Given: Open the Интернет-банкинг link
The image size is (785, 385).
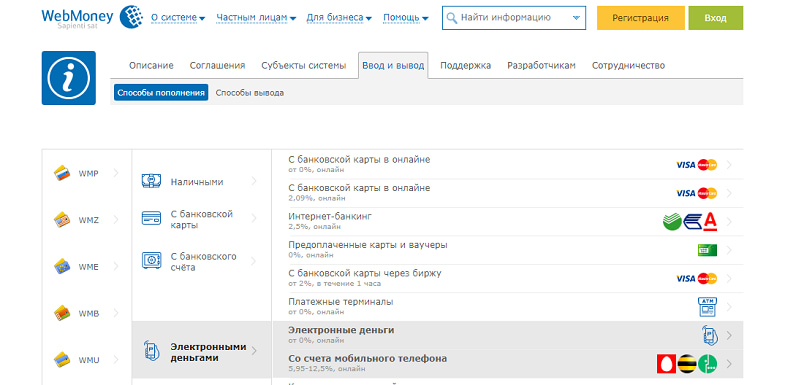Looking at the screenshot, I should click(x=330, y=217).
